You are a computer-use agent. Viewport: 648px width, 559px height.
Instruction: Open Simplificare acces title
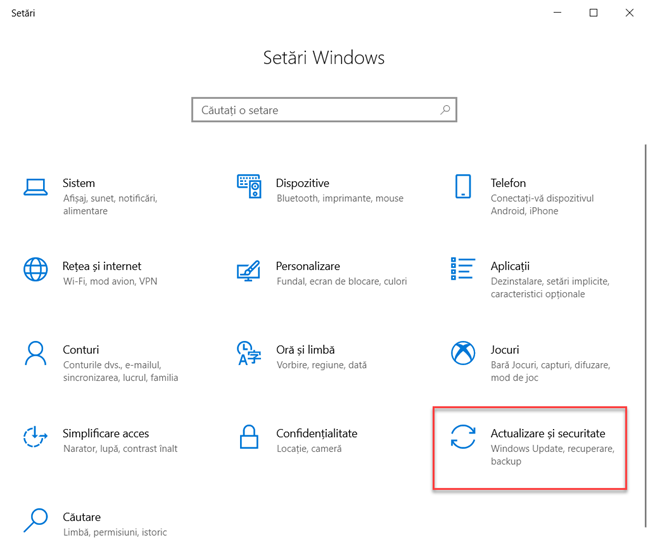click(106, 433)
